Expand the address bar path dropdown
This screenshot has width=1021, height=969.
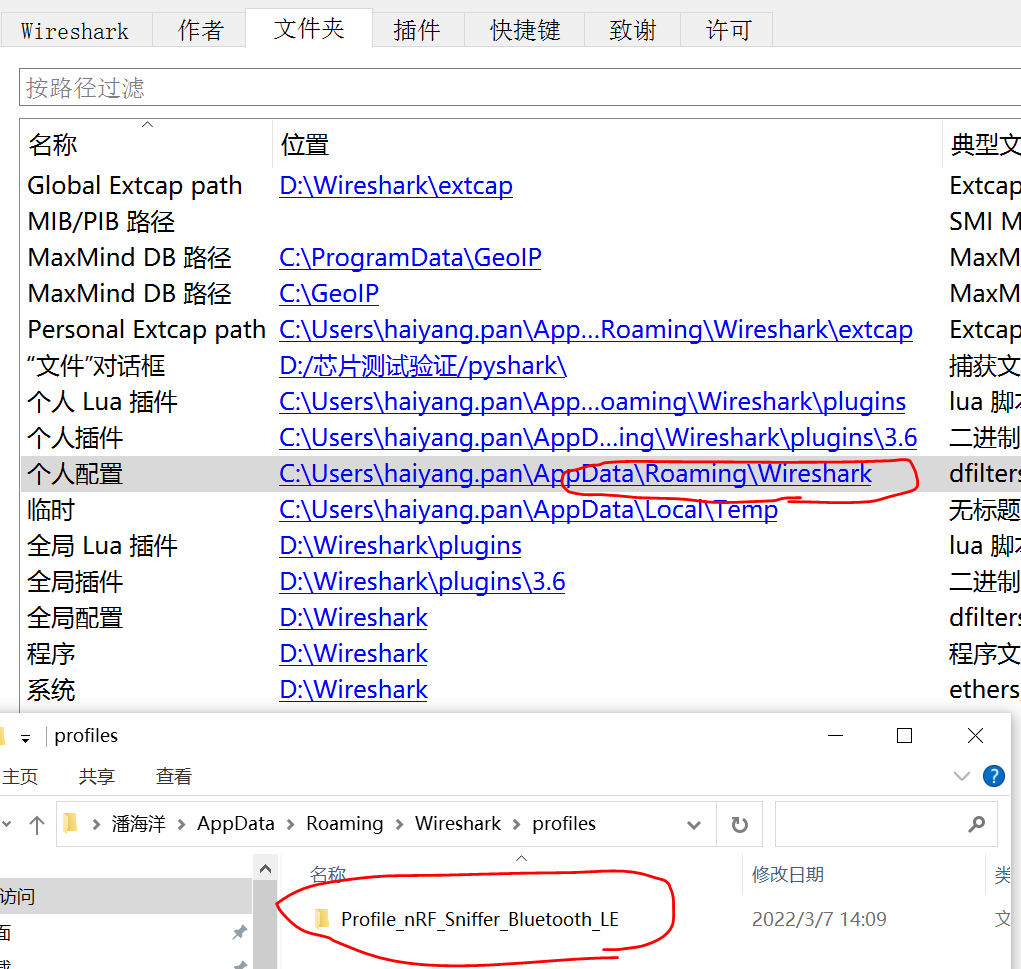coord(693,823)
